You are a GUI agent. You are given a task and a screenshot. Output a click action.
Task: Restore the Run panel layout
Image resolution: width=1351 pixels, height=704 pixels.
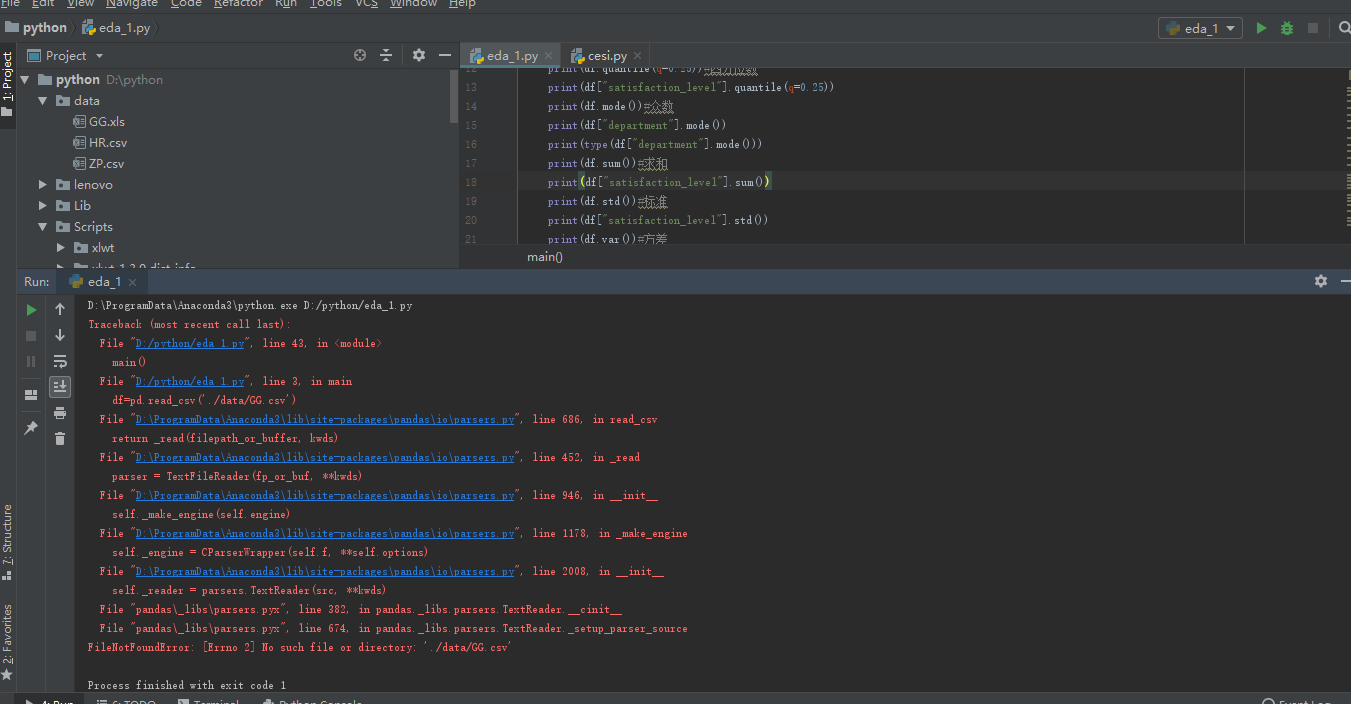(31, 395)
